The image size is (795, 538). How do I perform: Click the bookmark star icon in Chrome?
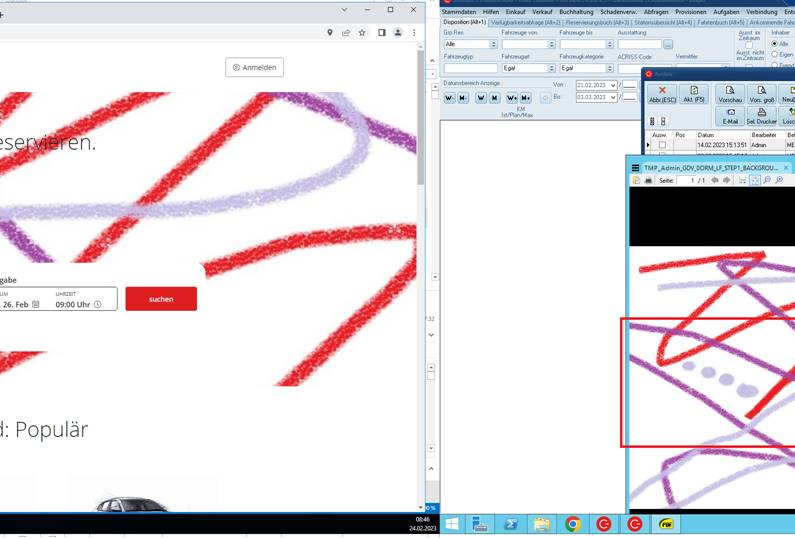(362, 33)
